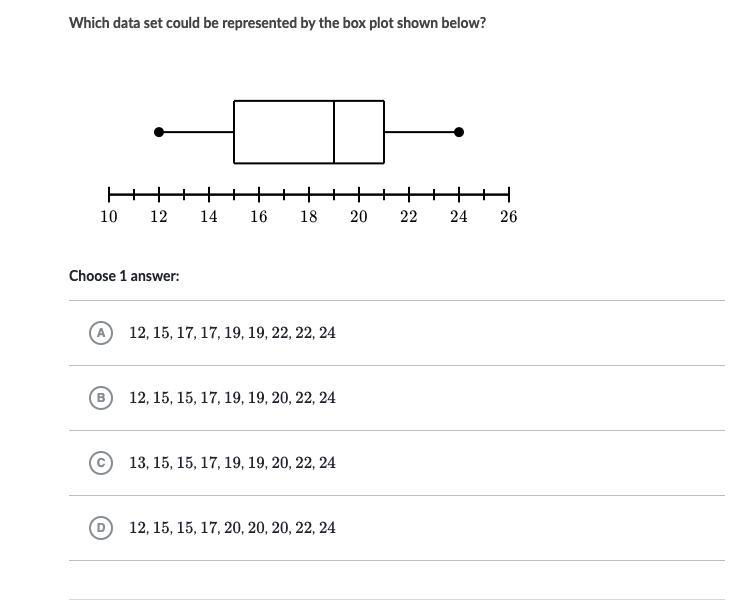Click axis label 20 on number line
This screenshot has width=756, height=612.
tap(358, 216)
